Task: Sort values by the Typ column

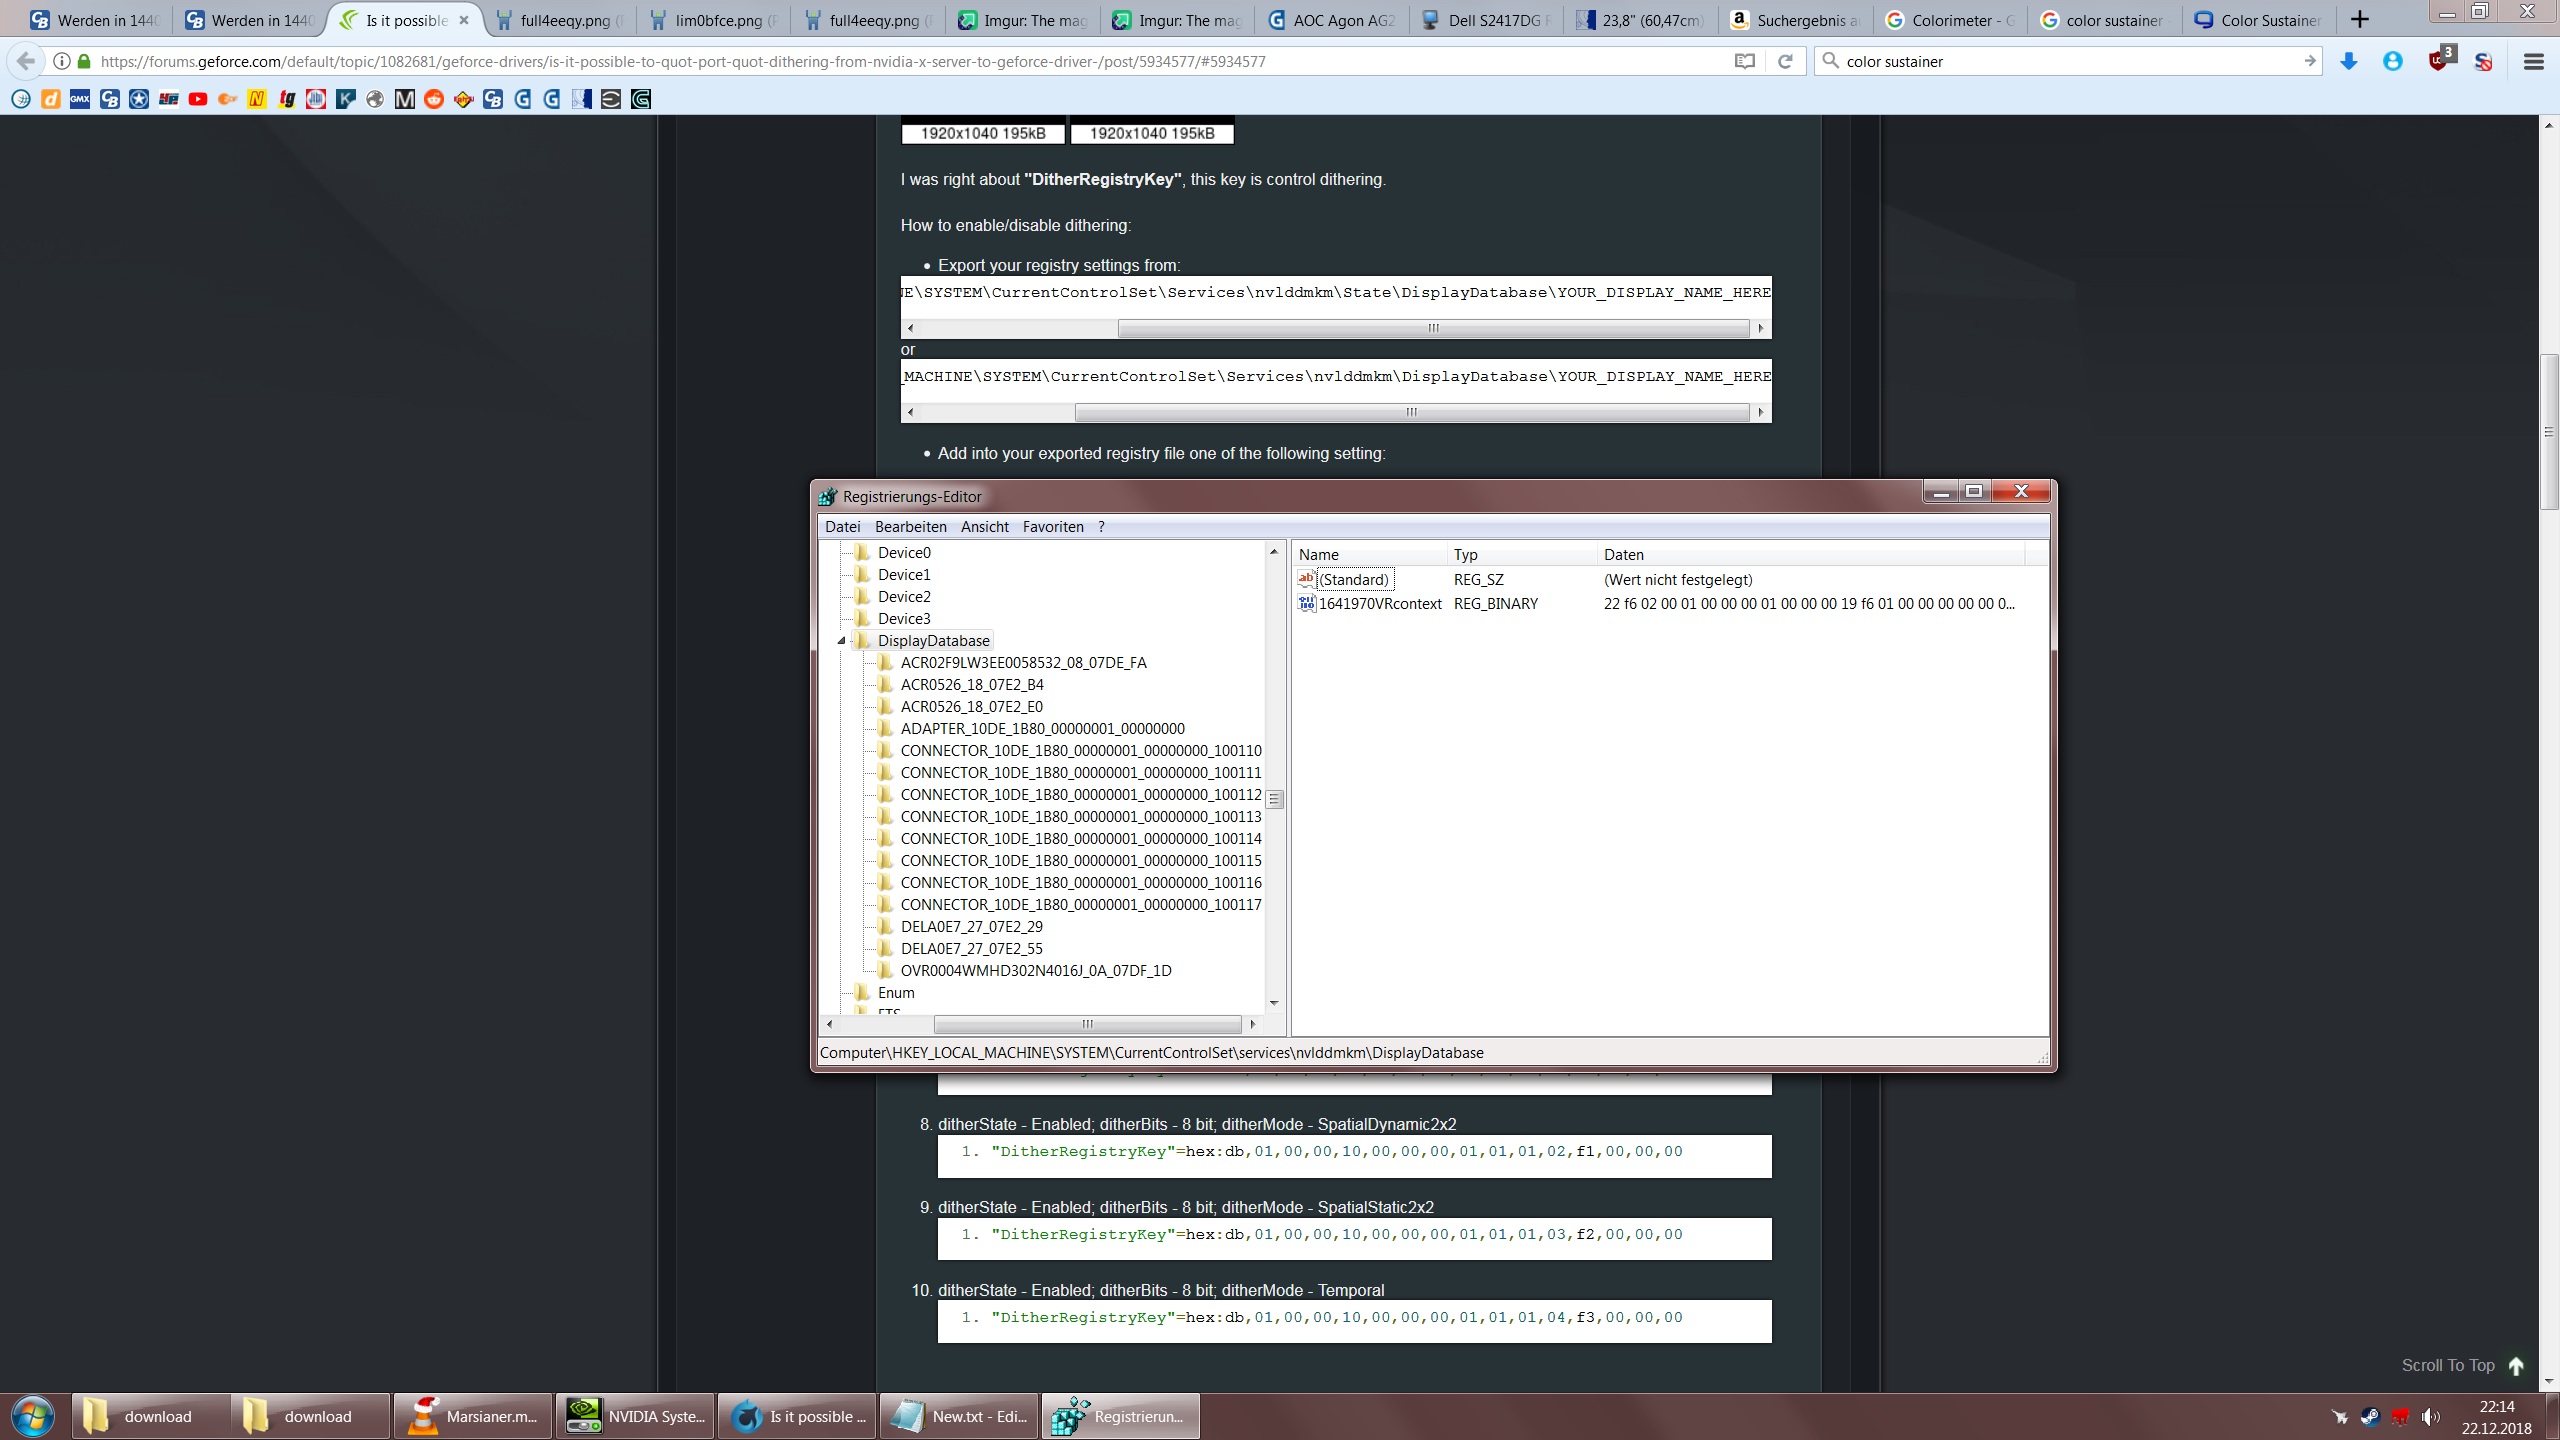Action: click(x=1521, y=555)
